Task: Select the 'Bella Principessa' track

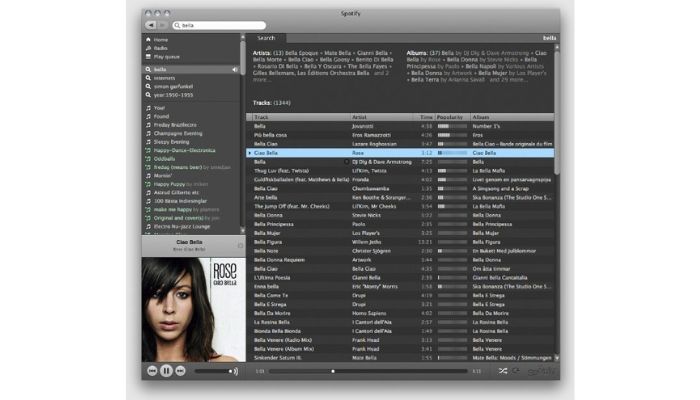Action: [400, 224]
